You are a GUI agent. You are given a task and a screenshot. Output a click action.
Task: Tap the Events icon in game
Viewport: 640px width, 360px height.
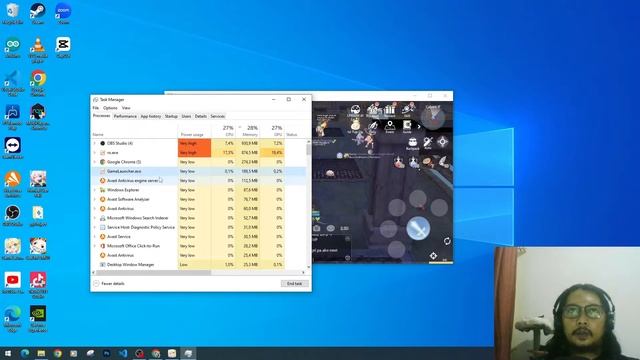(390, 127)
